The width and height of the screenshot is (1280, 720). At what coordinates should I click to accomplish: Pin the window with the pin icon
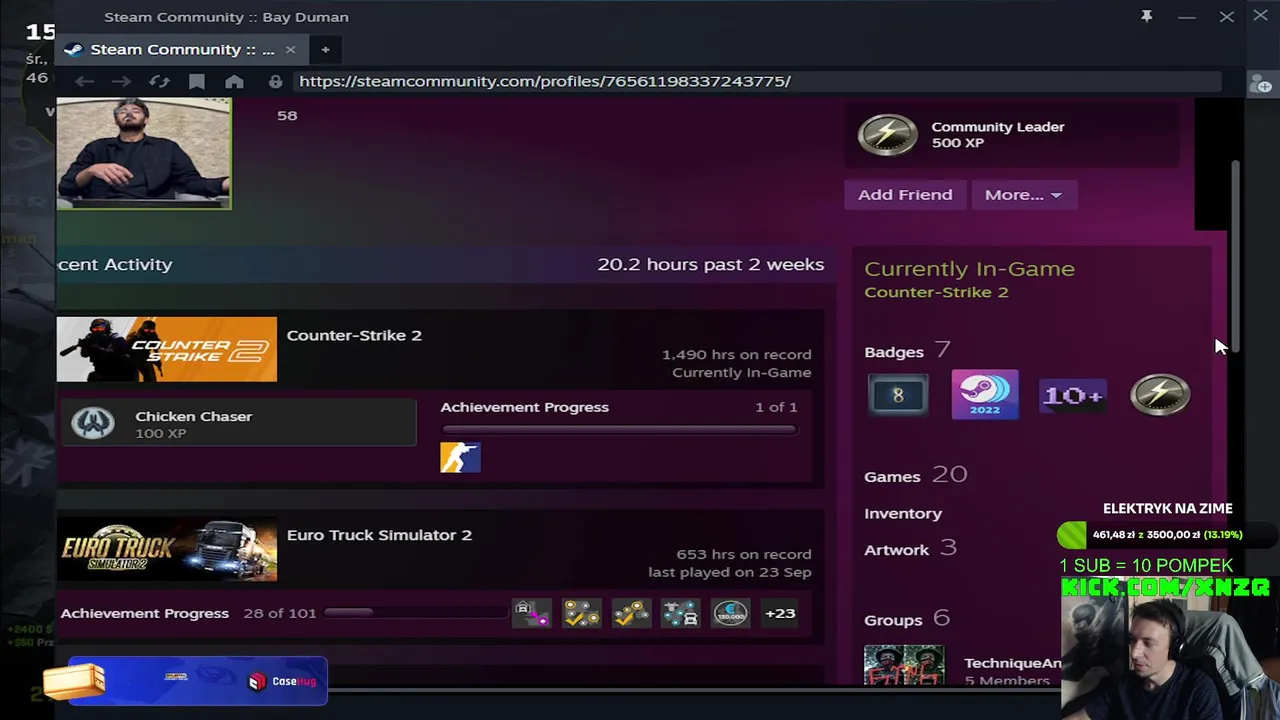(x=1147, y=16)
